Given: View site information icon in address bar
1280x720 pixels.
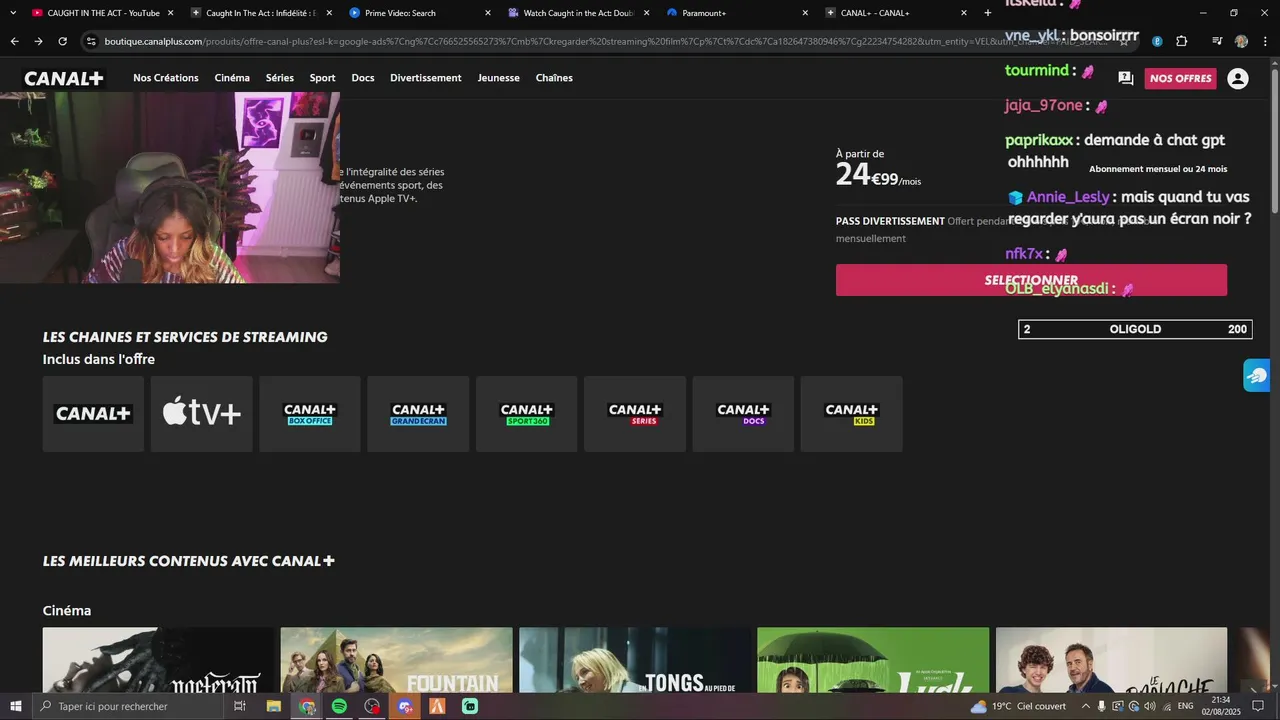Looking at the screenshot, I should (91, 41).
